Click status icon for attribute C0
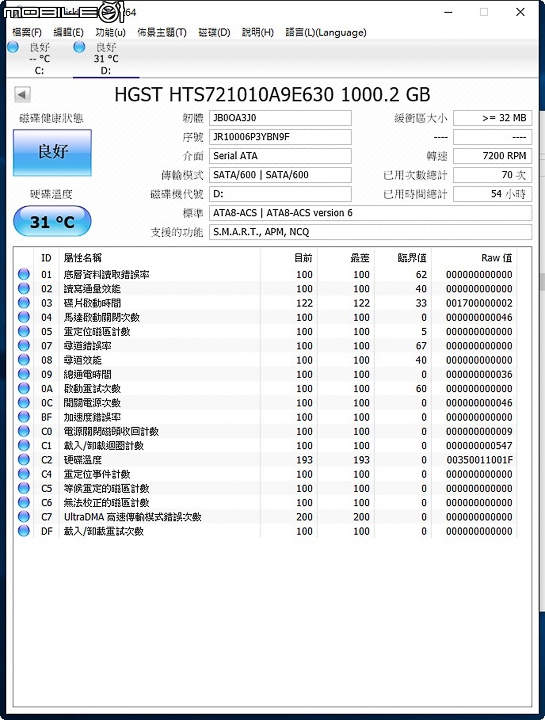545x720 pixels. click(24, 431)
